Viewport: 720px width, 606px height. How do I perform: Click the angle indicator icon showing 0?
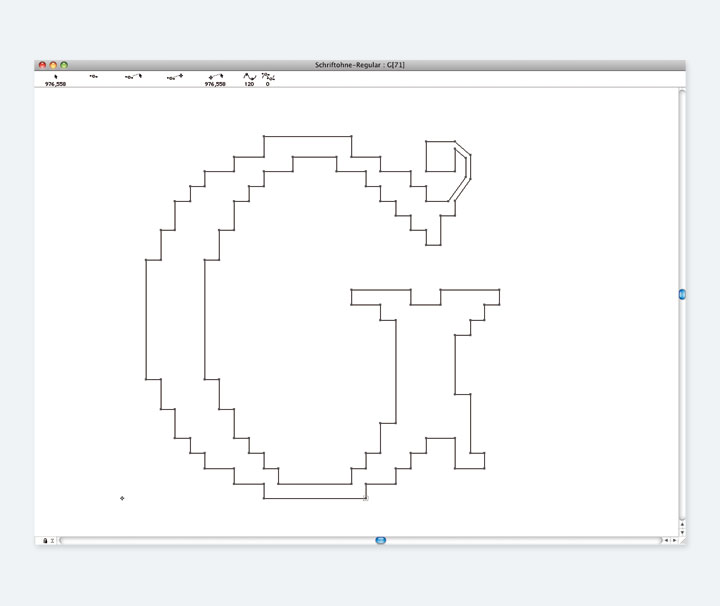[268, 77]
